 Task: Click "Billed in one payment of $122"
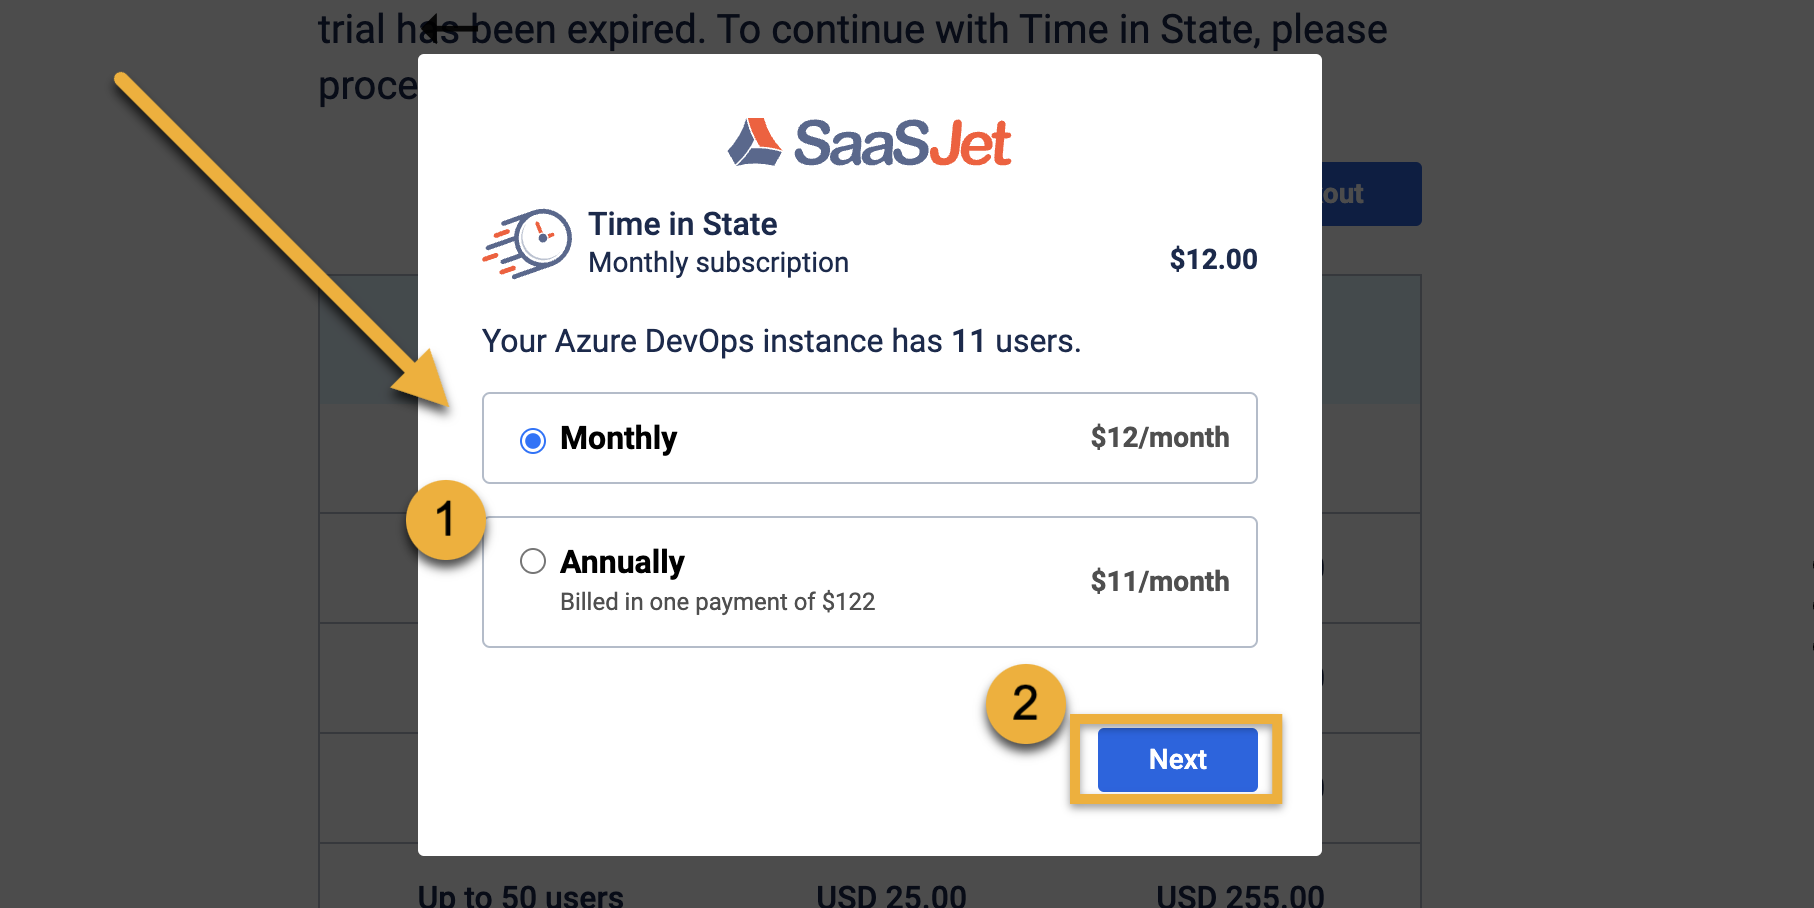point(717,602)
